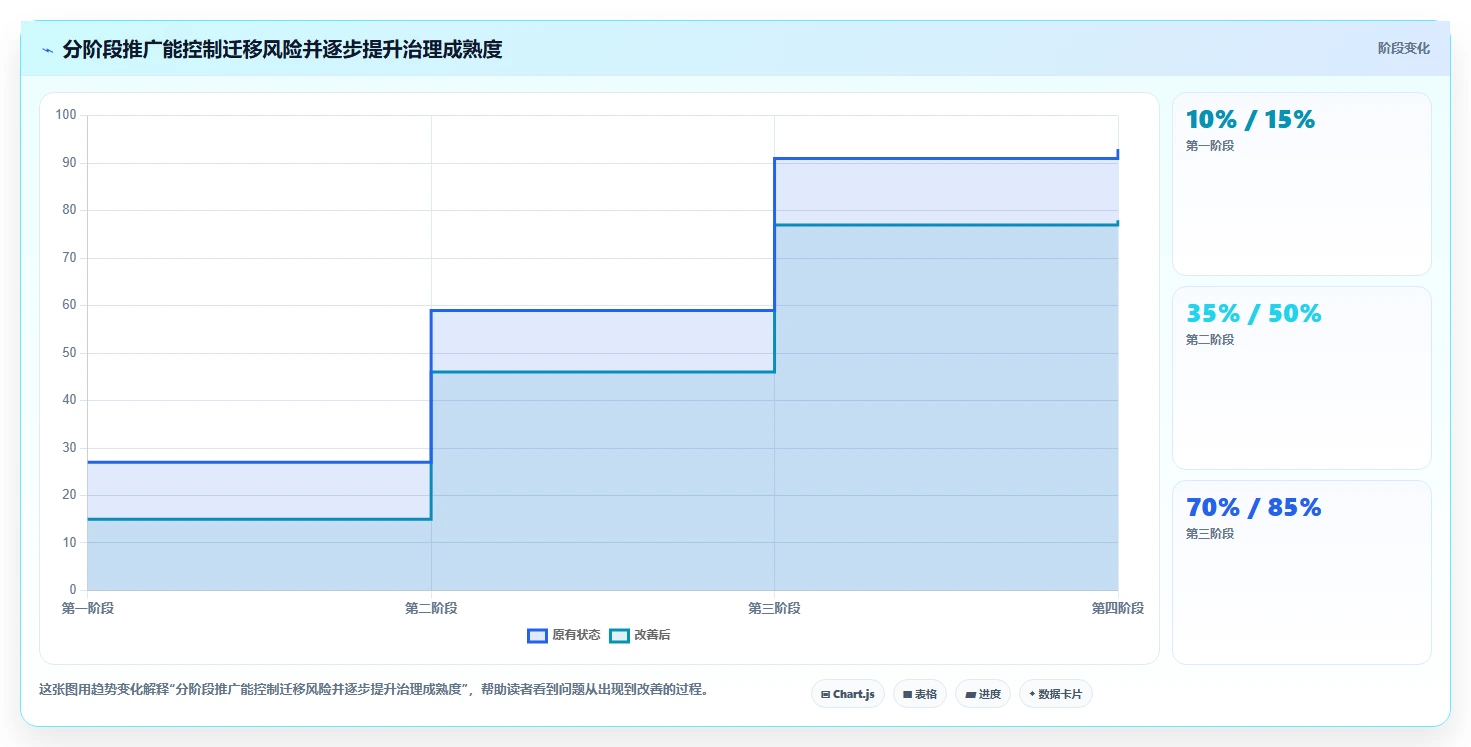Click the 表格 tag
This screenshot has height=747, width=1471.
point(920,694)
